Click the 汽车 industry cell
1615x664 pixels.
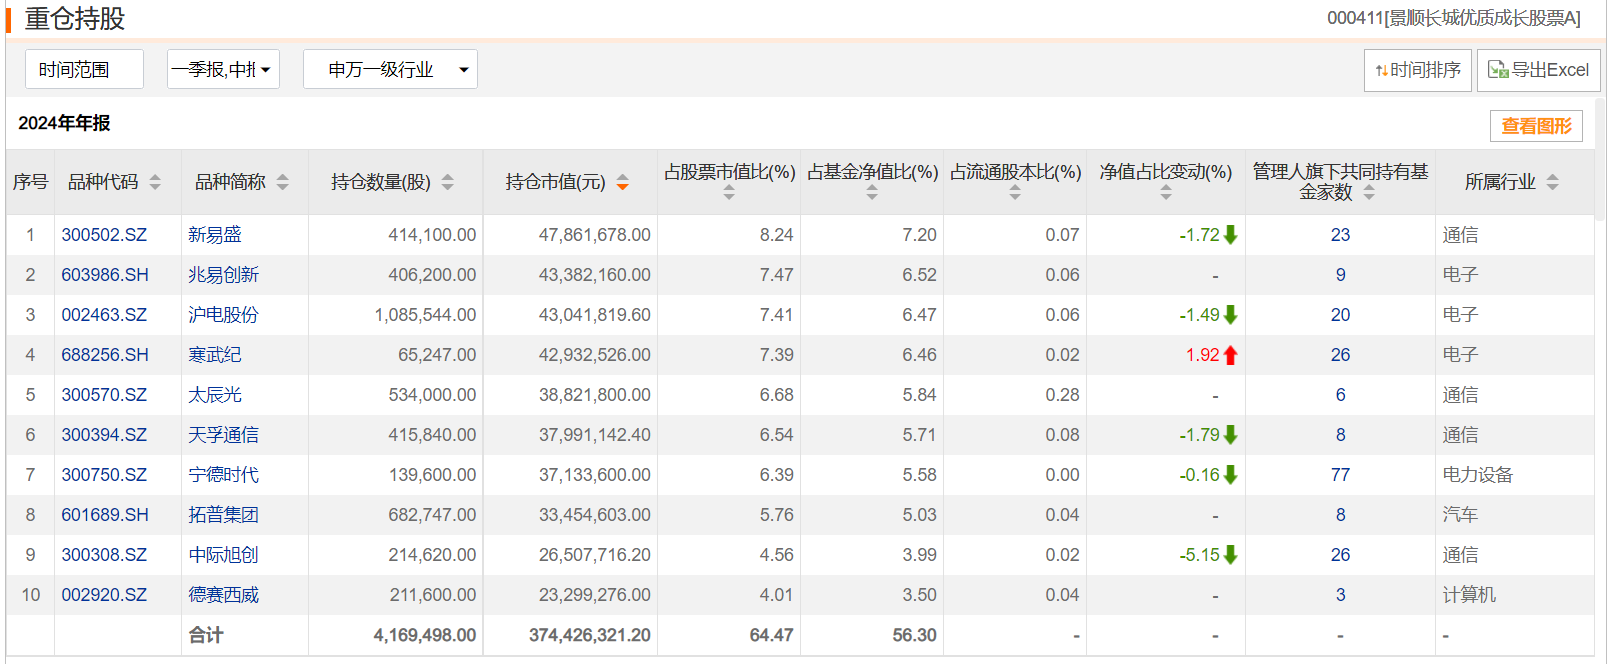coord(1460,515)
